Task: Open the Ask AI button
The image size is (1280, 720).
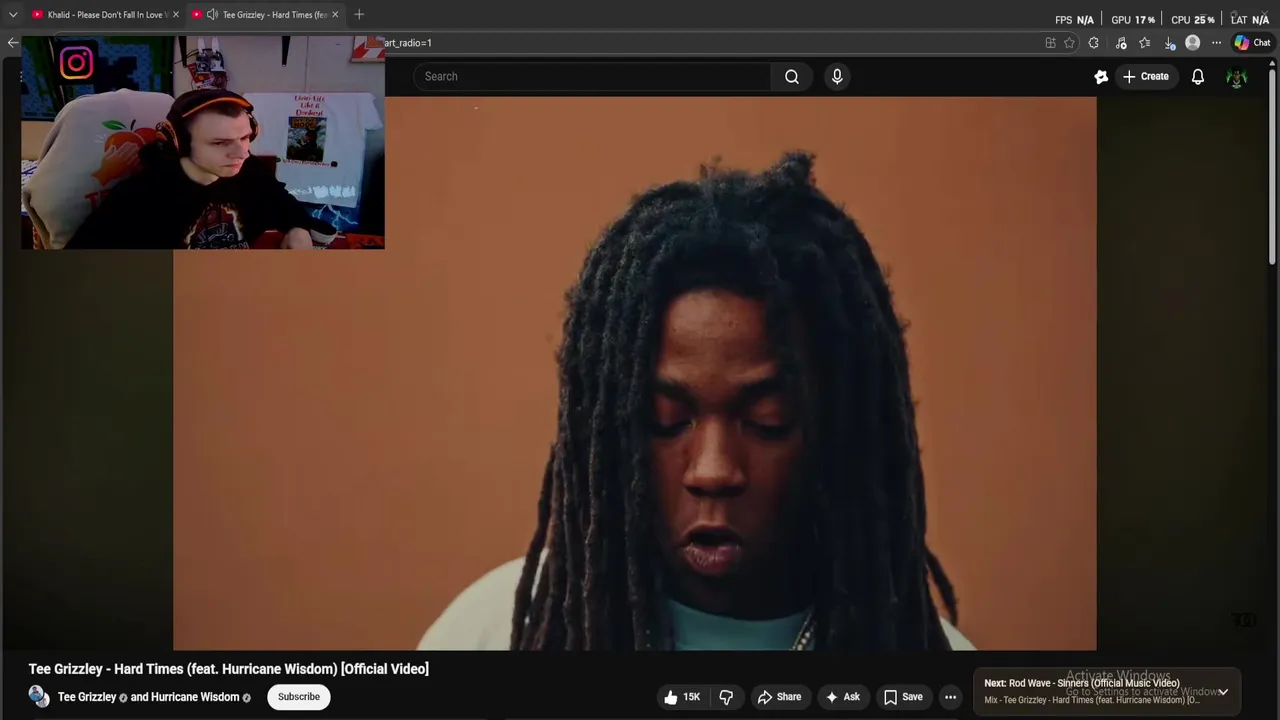Action: tap(842, 697)
